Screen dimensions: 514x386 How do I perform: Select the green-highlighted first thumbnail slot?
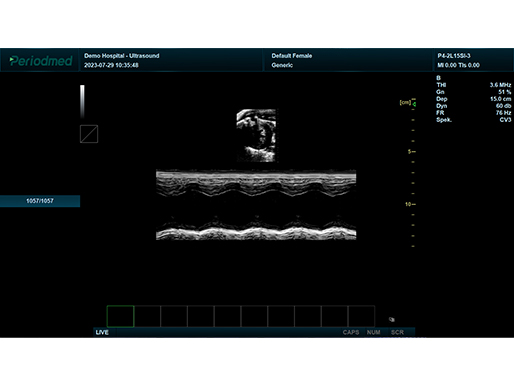tap(120, 316)
